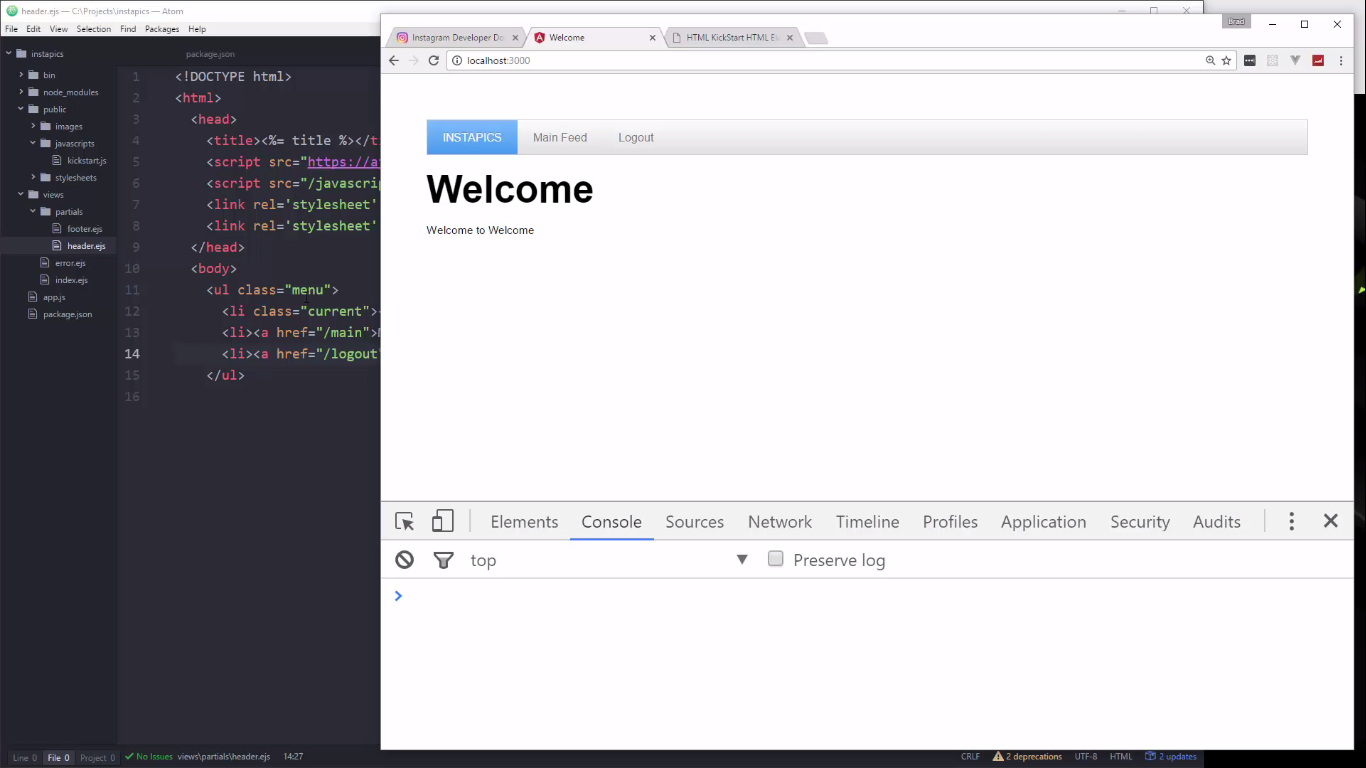Close the DevTools panel
The width and height of the screenshot is (1366, 768).
[x=1331, y=521]
